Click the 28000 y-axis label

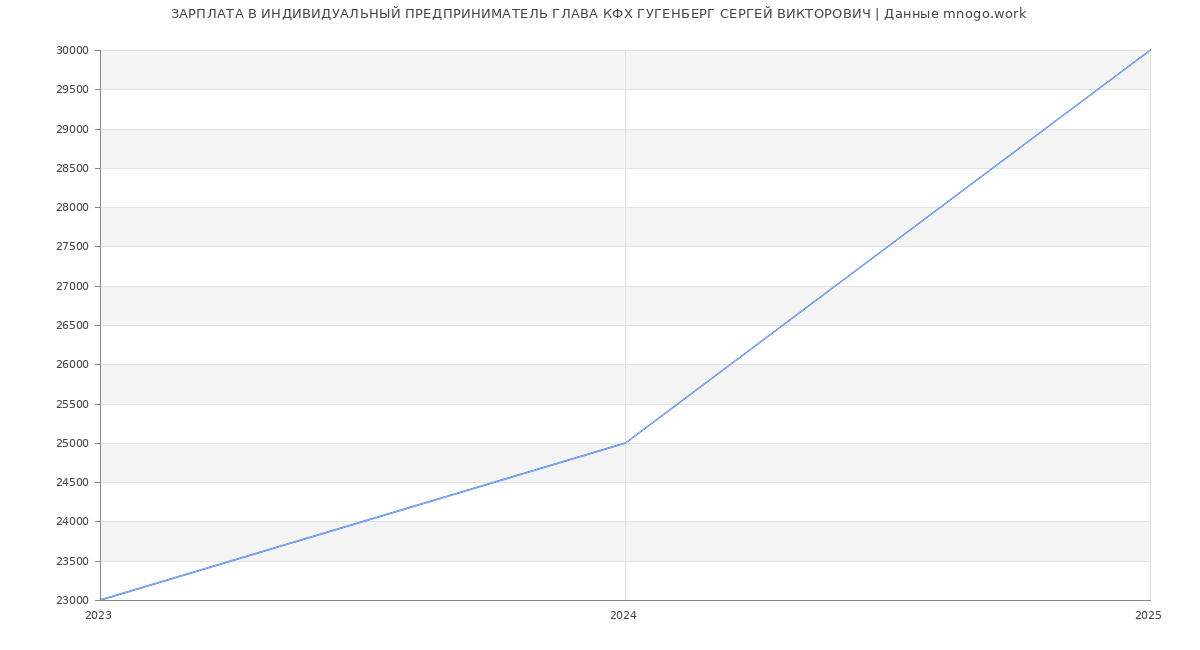tap(72, 208)
